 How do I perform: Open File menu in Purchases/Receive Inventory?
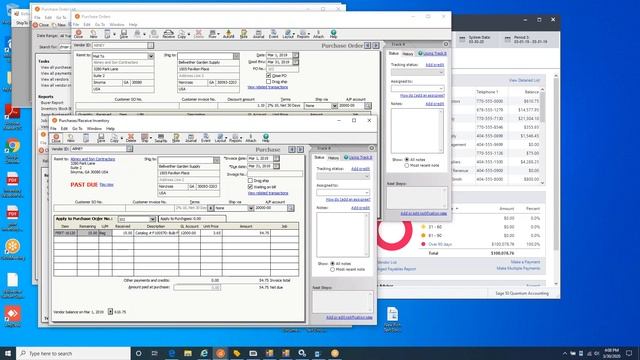(x=53, y=129)
